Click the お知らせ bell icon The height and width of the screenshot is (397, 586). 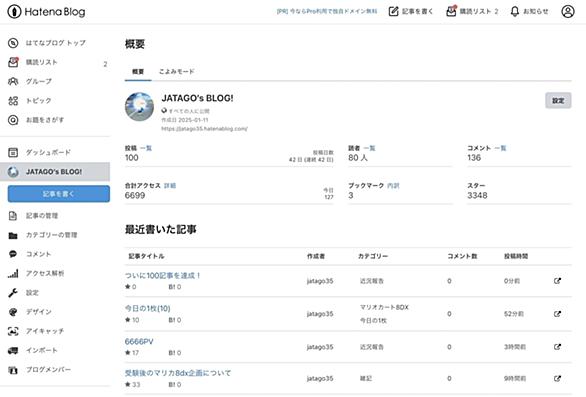(515, 12)
